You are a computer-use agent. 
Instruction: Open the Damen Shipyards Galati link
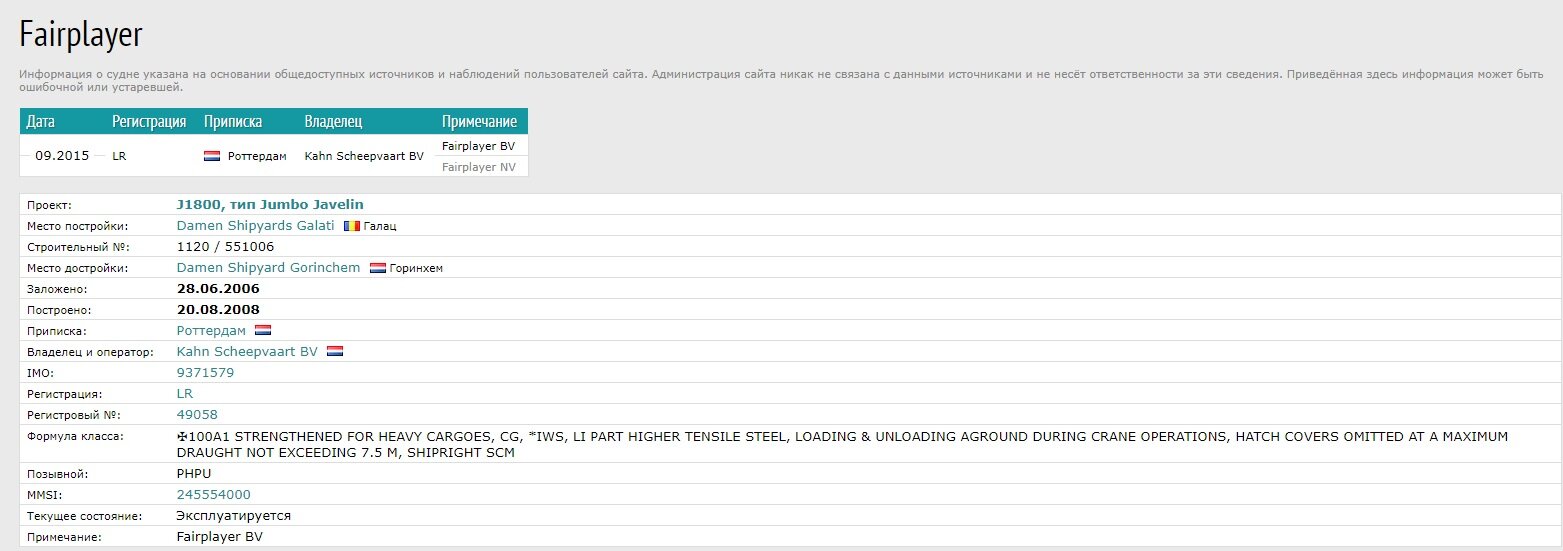pos(255,226)
